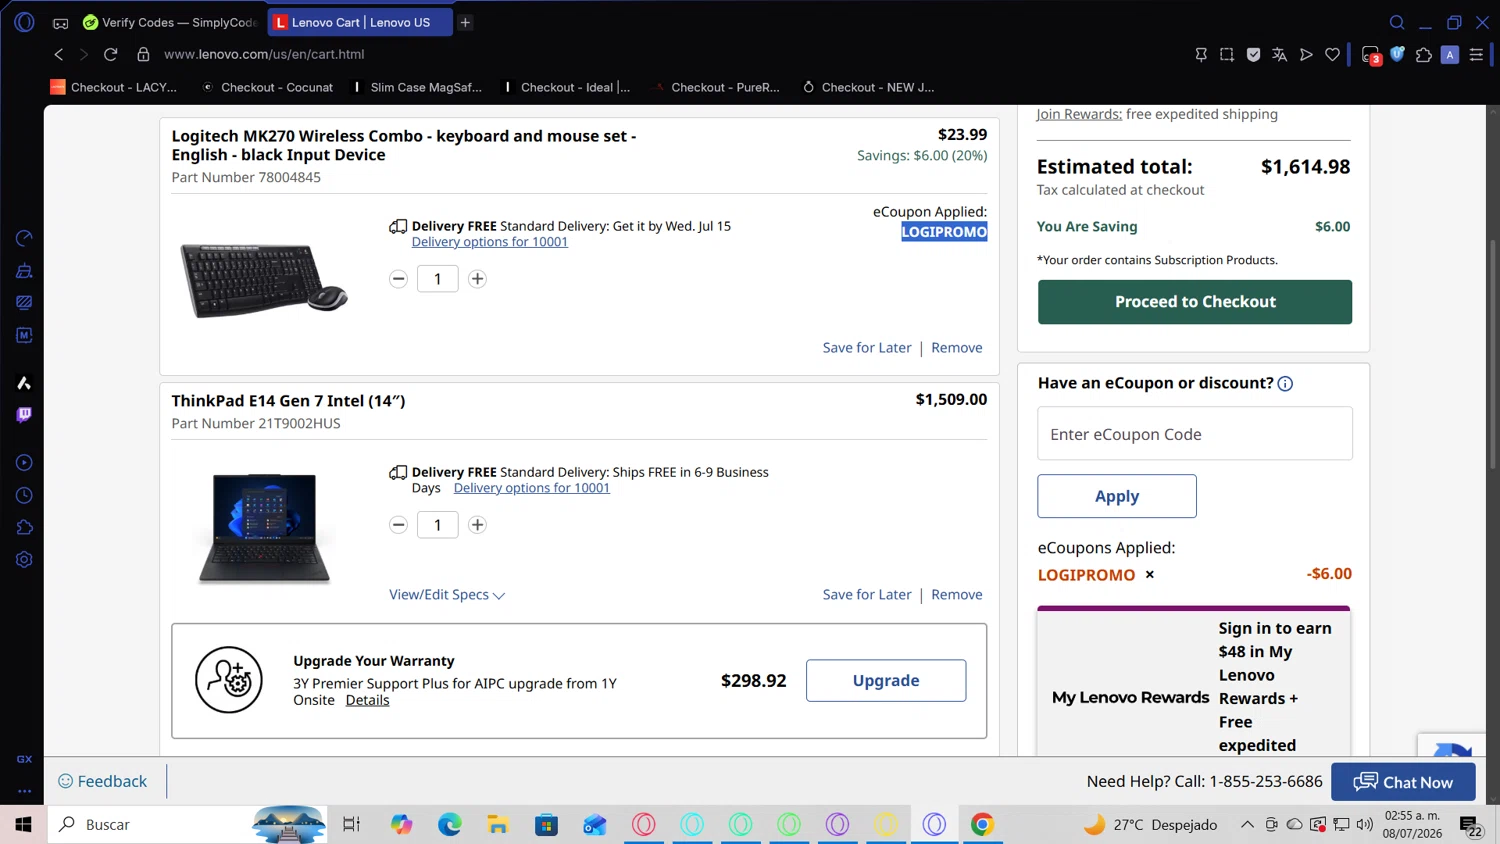Click Proceed to Checkout button
The image size is (1500, 844).
(x=1195, y=302)
